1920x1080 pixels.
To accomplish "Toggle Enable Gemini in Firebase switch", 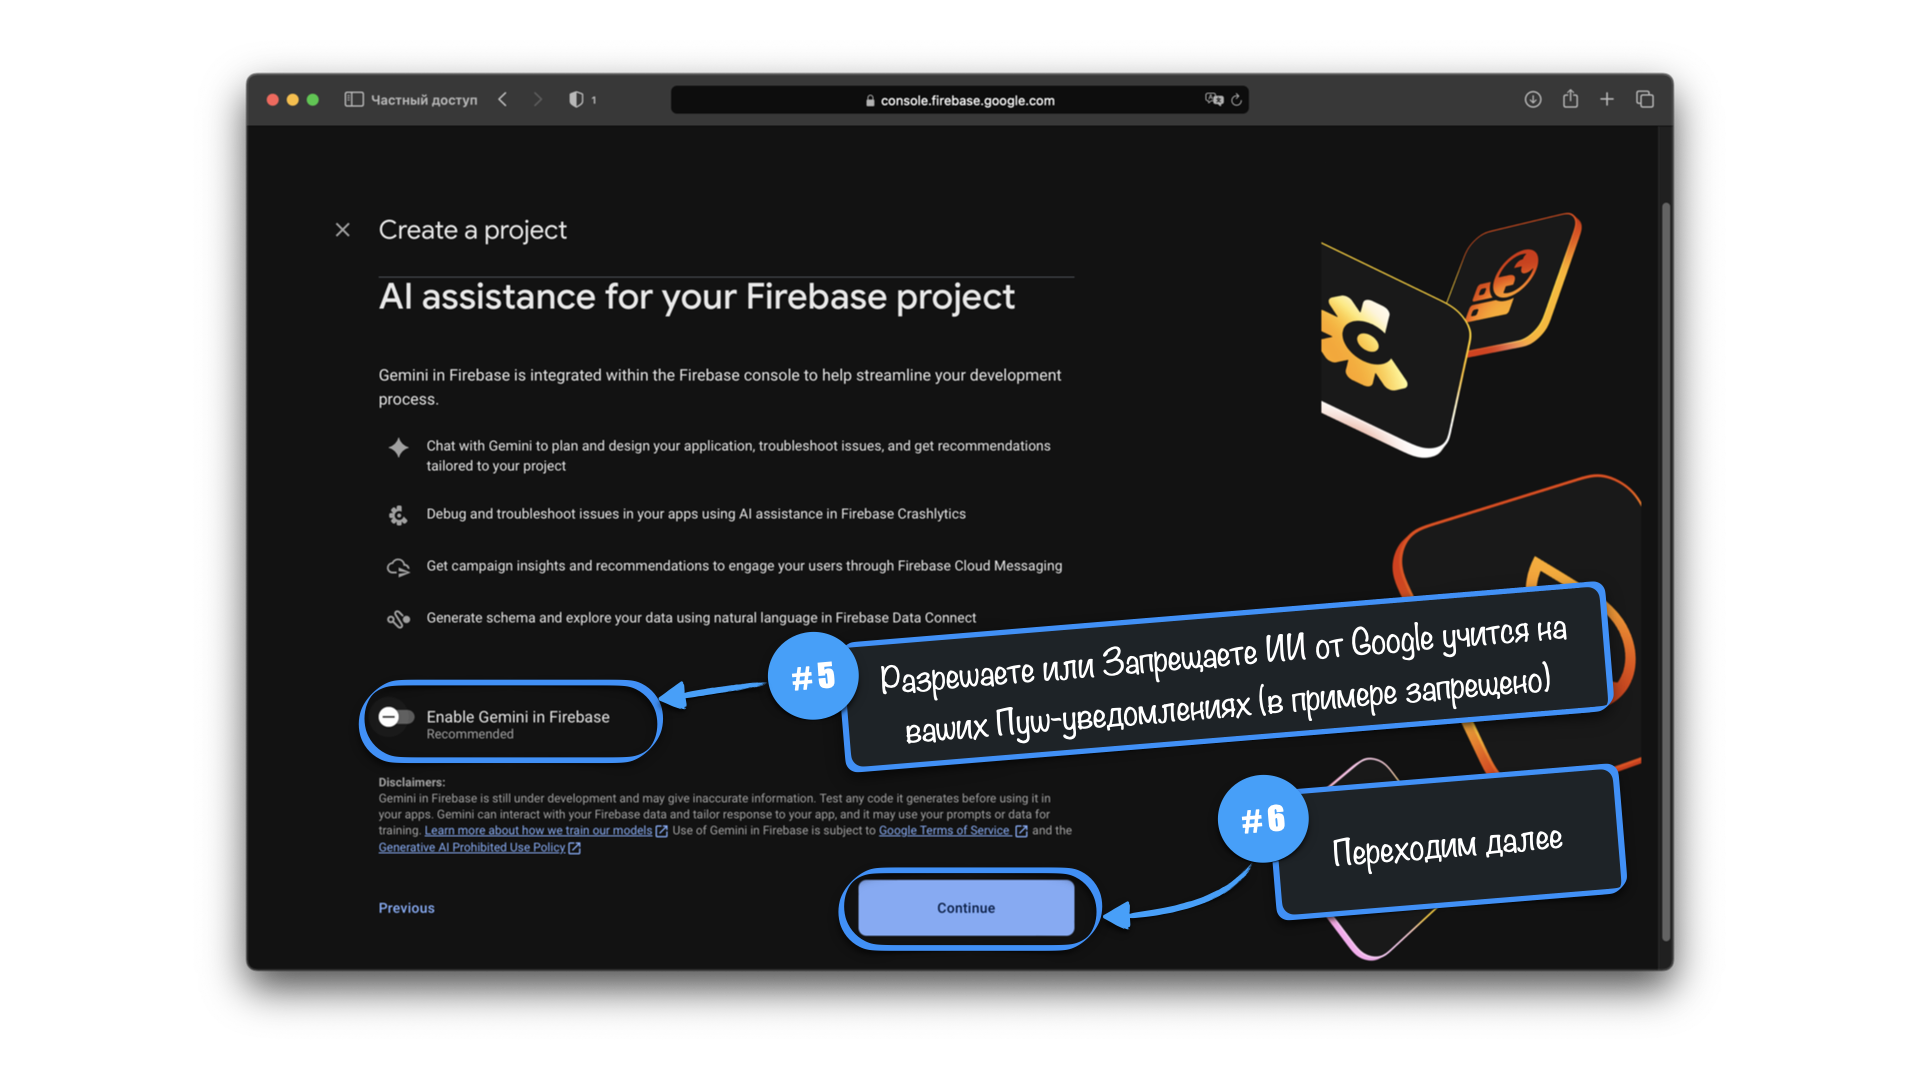I will 396,717.
